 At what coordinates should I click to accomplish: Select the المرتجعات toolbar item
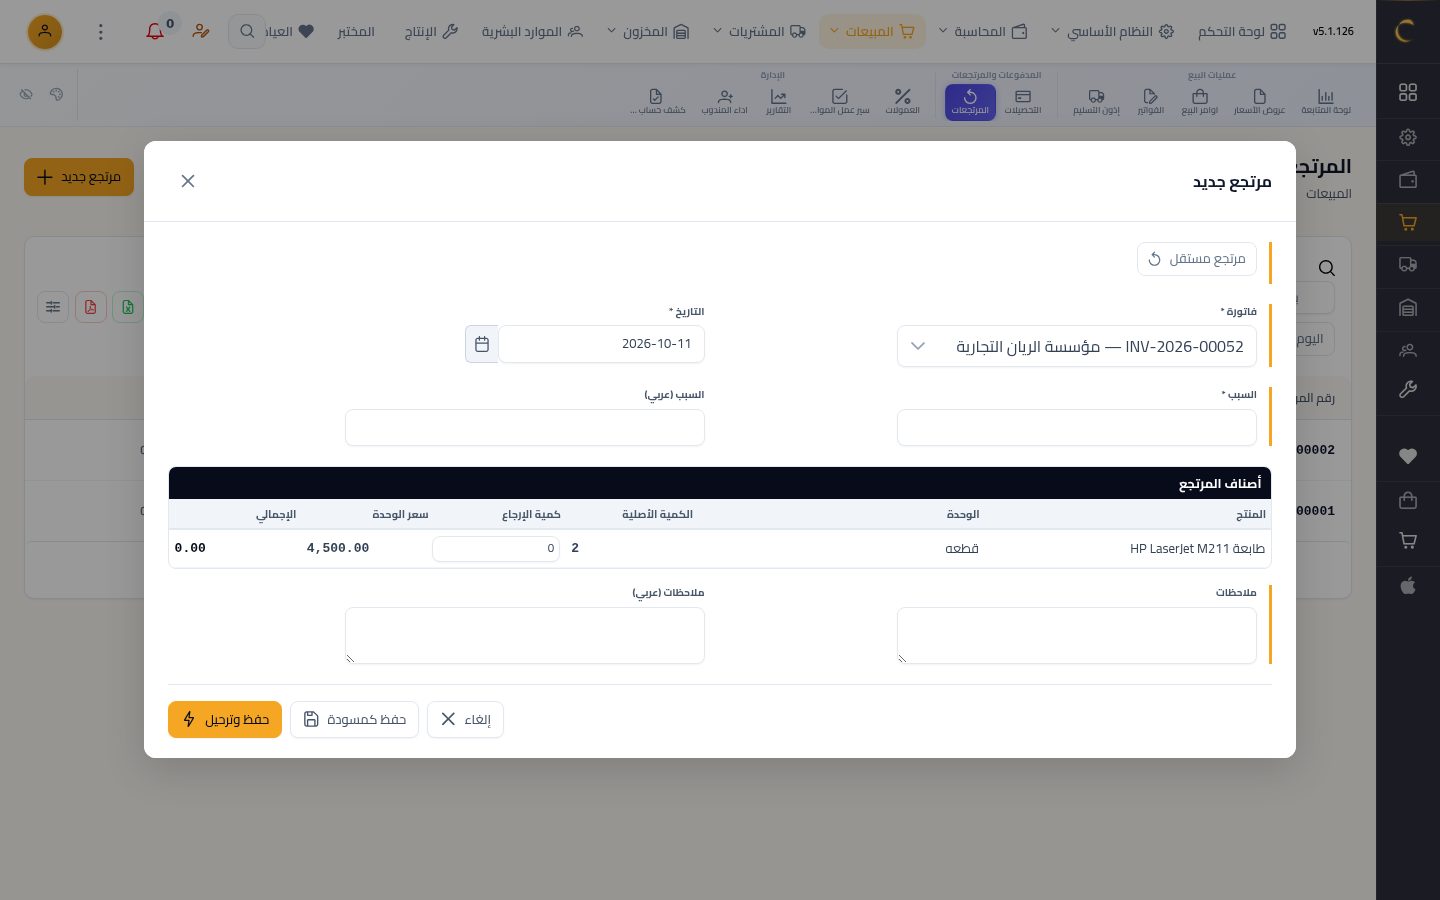click(970, 101)
